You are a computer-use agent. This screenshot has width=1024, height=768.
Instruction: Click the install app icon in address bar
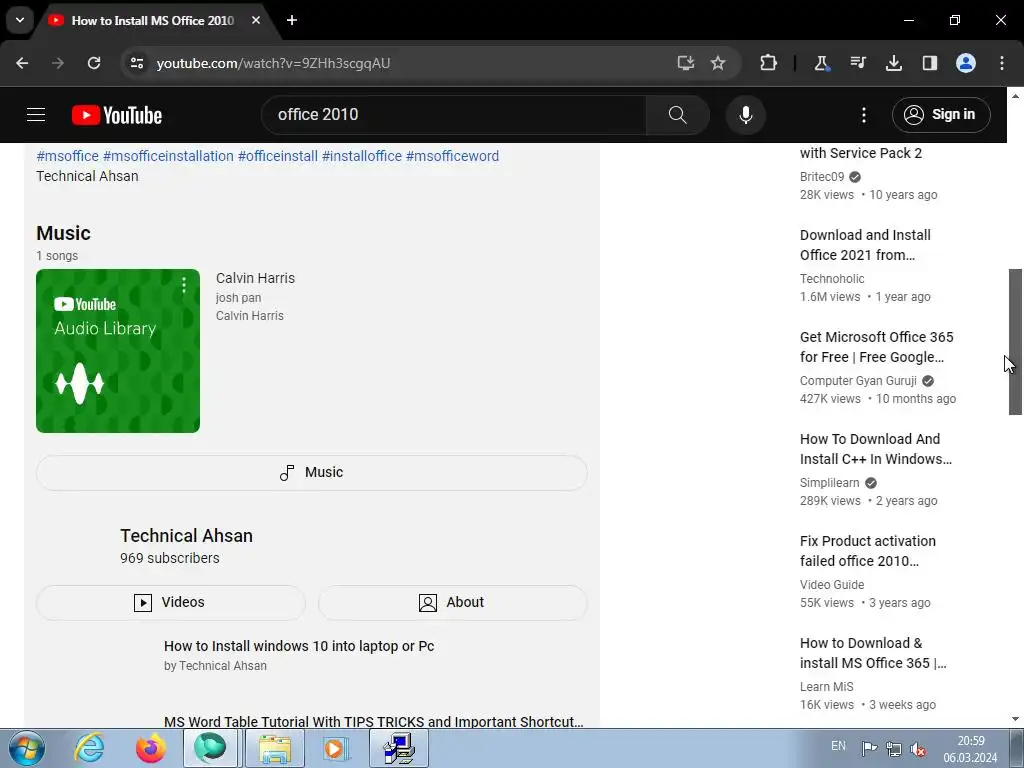685,63
